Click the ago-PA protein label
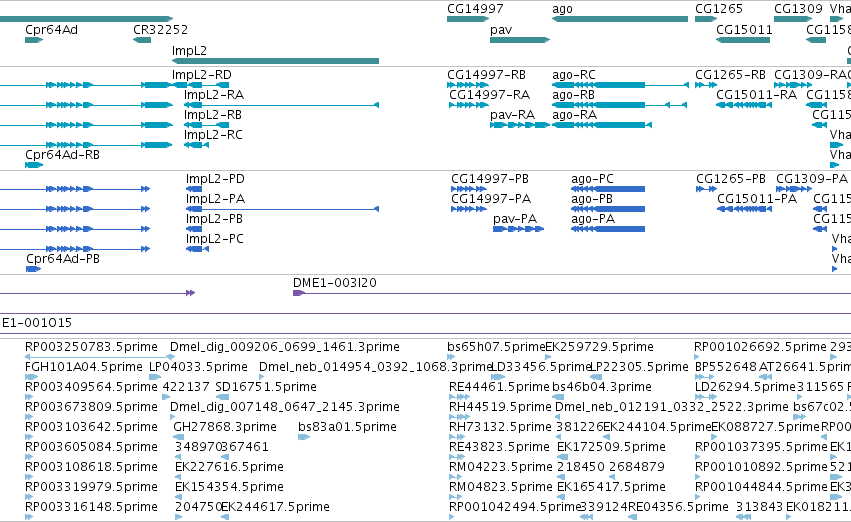The height and width of the screenshot is (522, 851). [x=593, y=219]
